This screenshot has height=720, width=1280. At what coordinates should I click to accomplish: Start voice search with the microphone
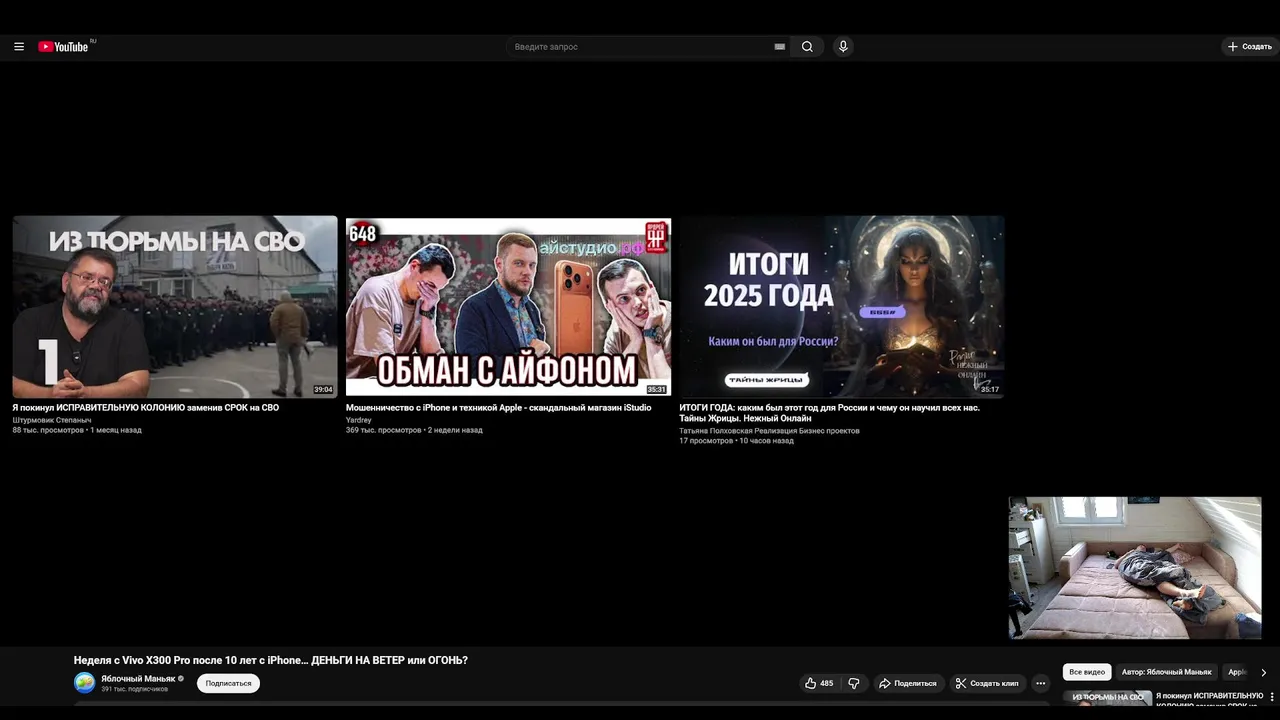[x=843, y=47]
